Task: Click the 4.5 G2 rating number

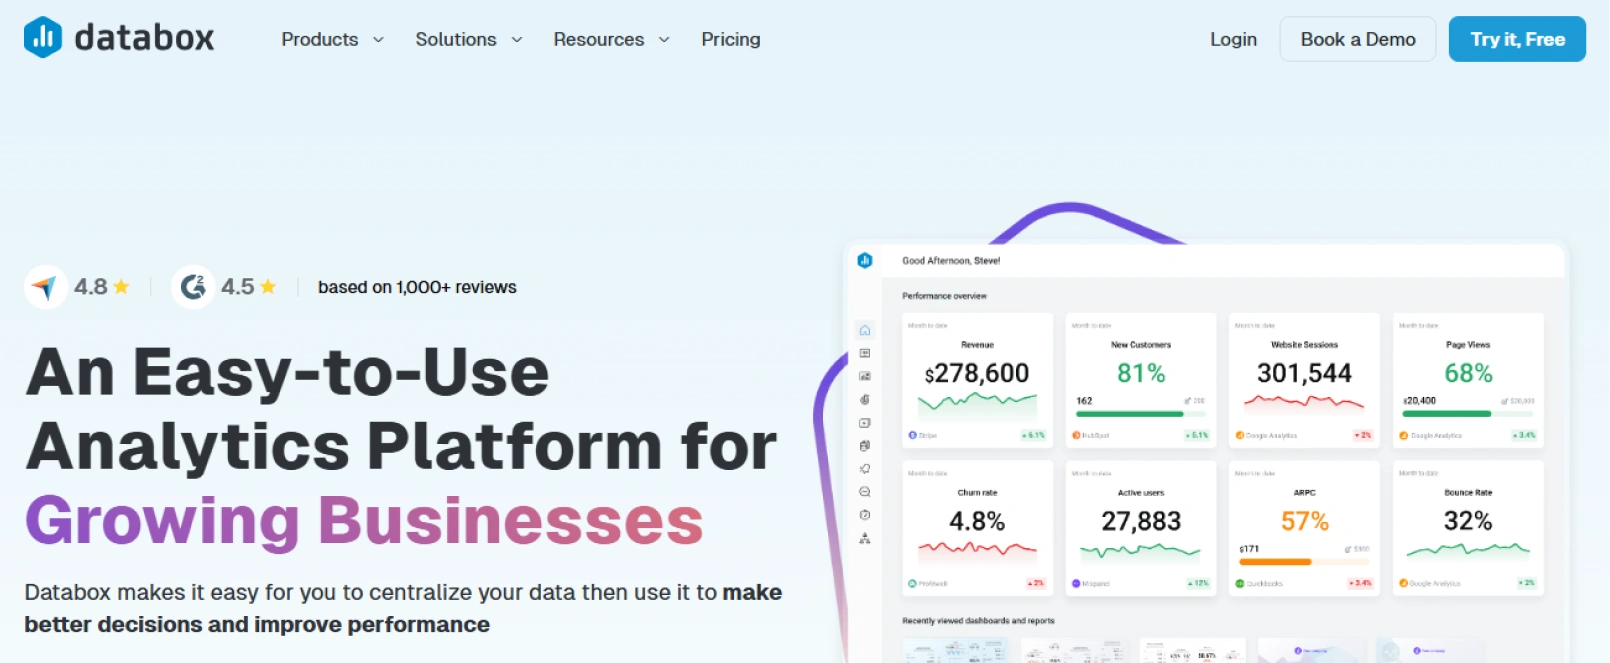Action: pyautogui.click(x=238, y=287)
